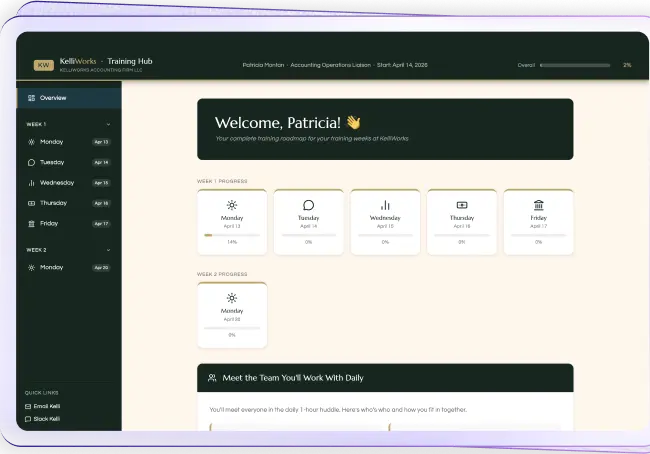Click the Wednesday chart card icon

[x=385, y=205]
